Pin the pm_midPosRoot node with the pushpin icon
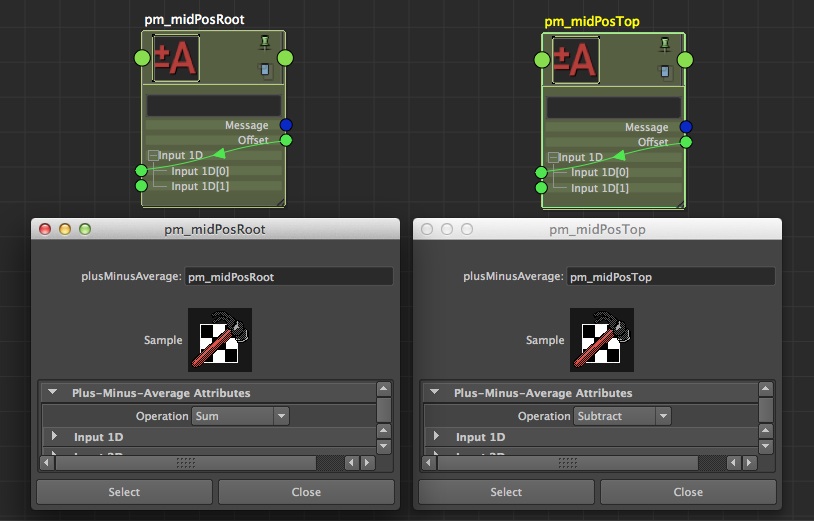This screenshot has height=521, width=814. click(x=265, y=43)
